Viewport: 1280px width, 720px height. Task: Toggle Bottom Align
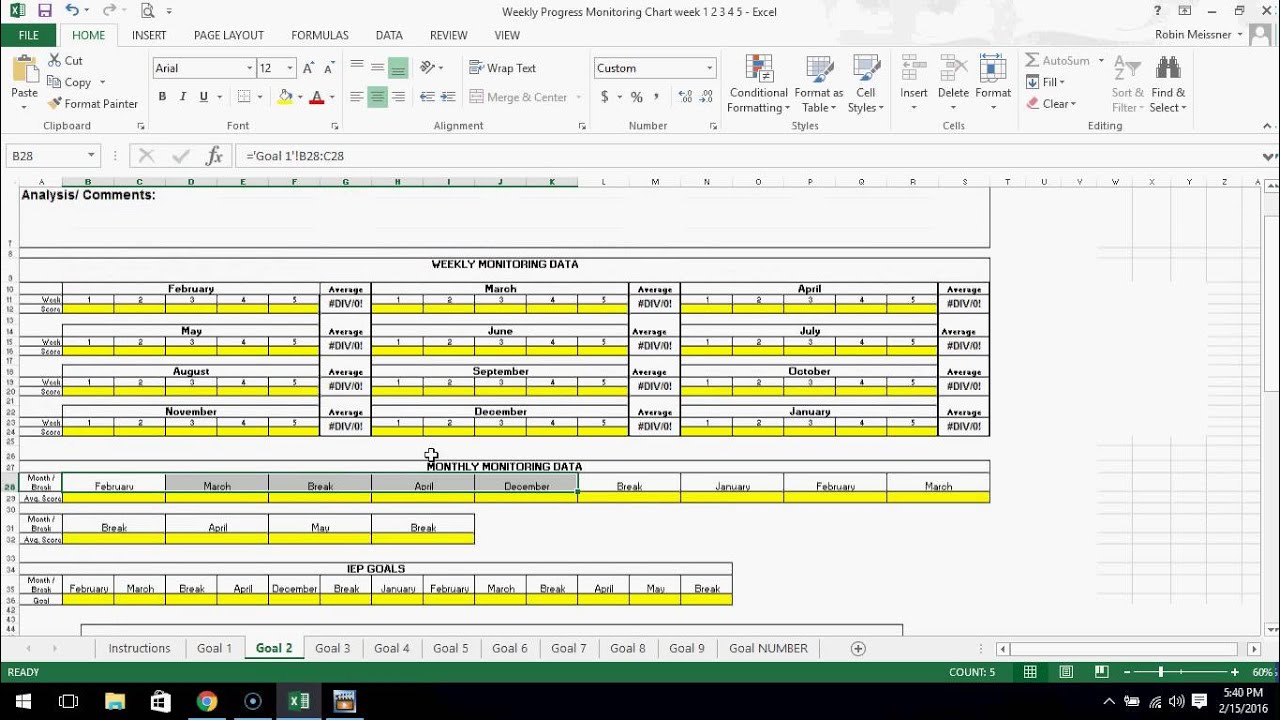pyautogui.click(x=398, y=68)
